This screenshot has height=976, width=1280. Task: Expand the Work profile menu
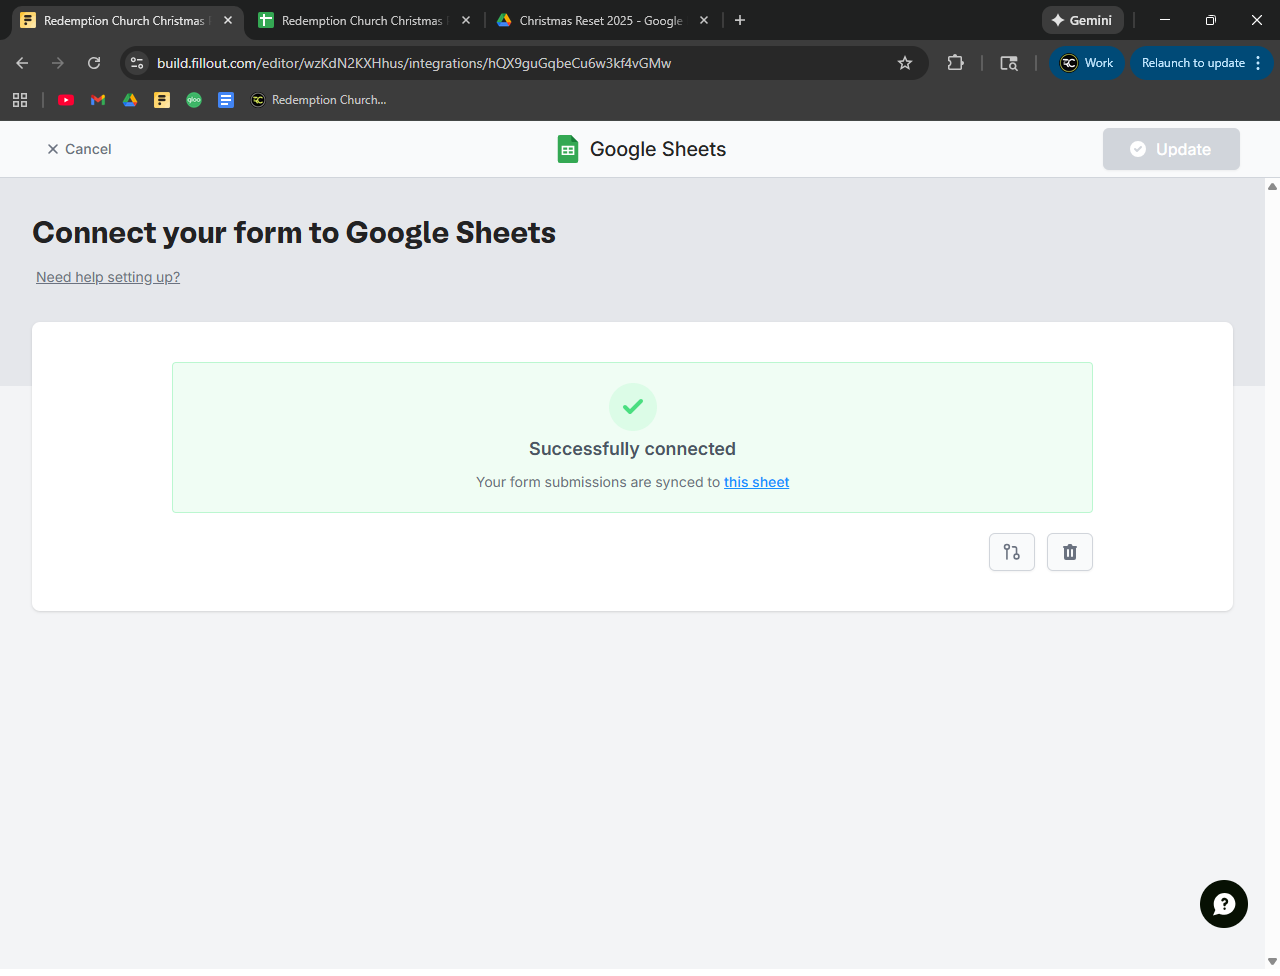point(1087,63)
